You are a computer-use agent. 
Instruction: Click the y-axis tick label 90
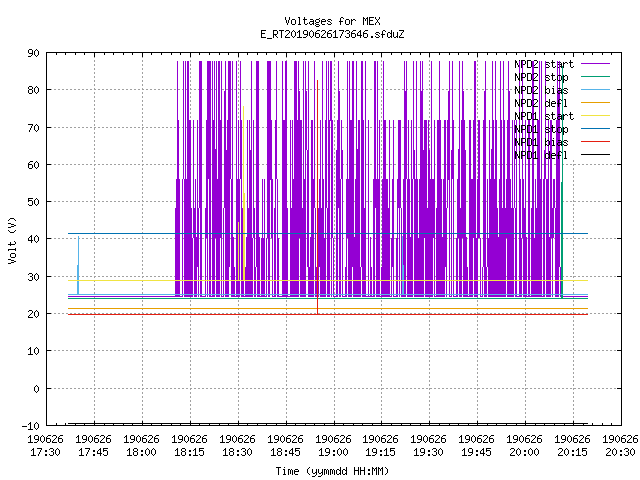point(33,53)
